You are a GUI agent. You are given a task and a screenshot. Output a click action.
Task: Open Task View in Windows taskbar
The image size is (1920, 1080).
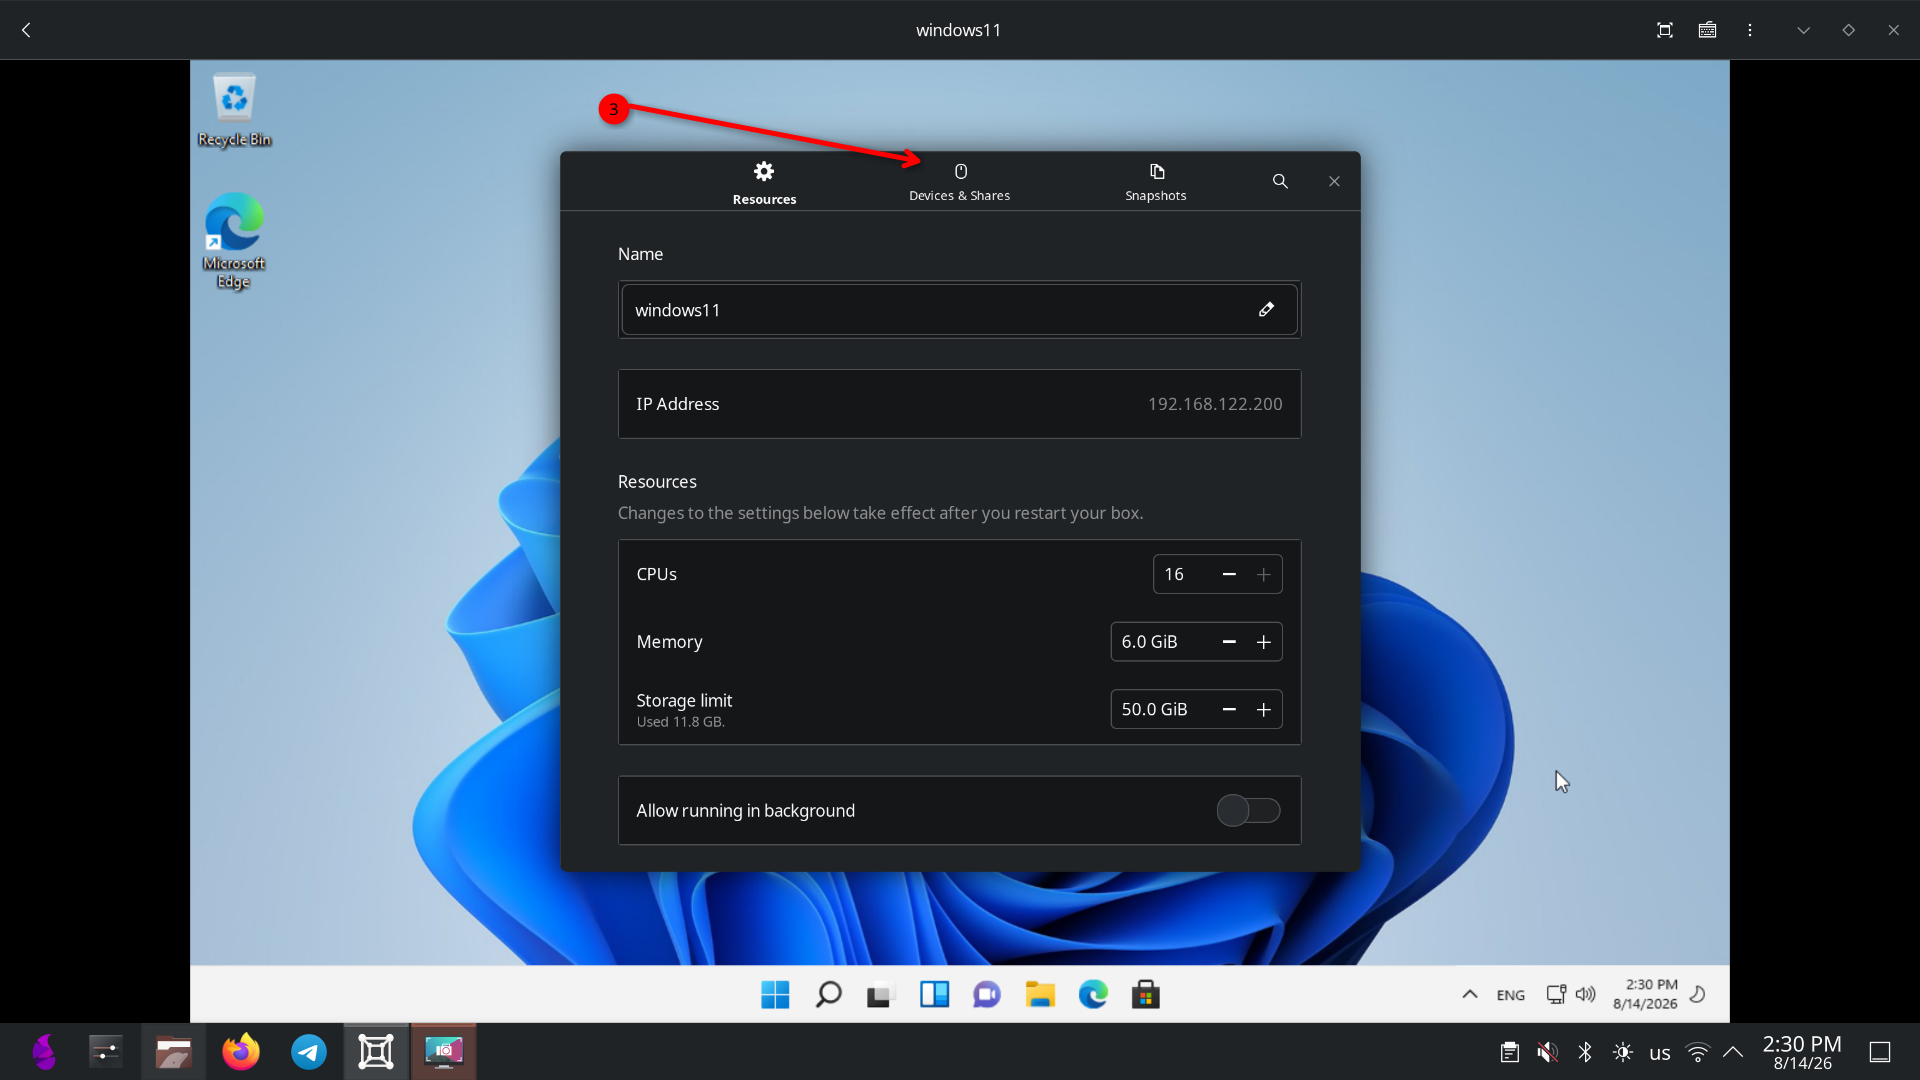point(880,995)
